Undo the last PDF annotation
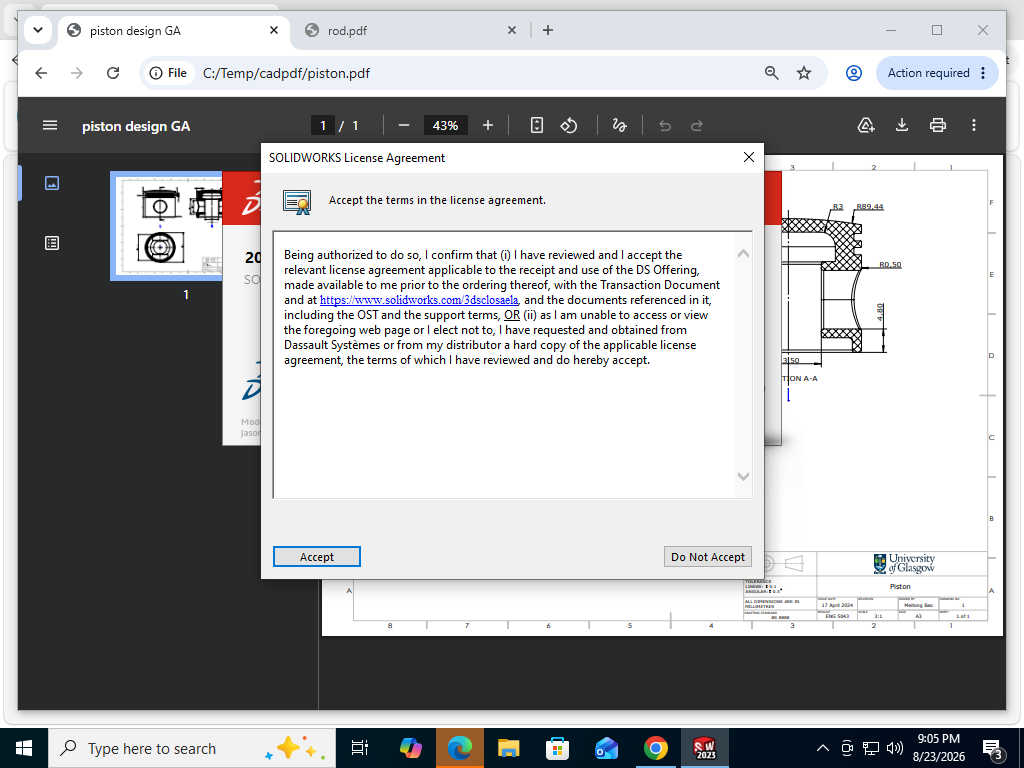Viewport: 1024px width, 768px height. click(665, 125)
